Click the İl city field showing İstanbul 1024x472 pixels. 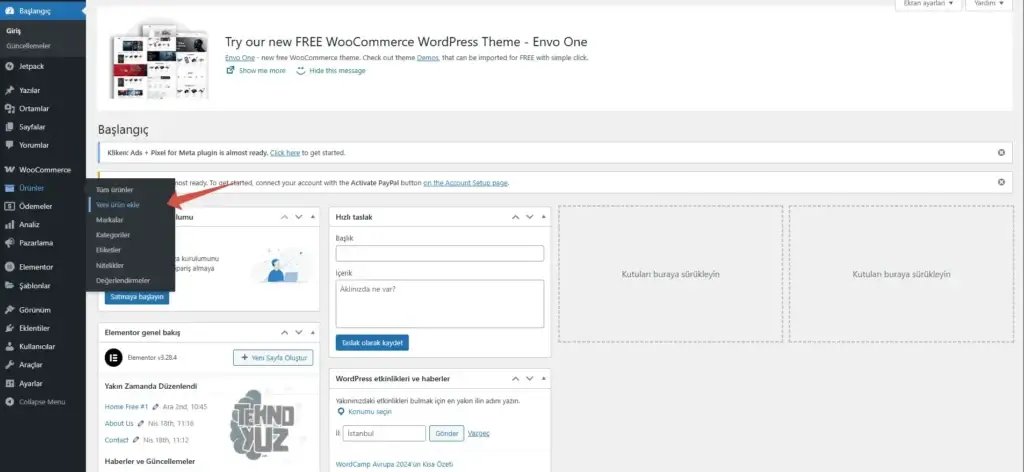384,433
